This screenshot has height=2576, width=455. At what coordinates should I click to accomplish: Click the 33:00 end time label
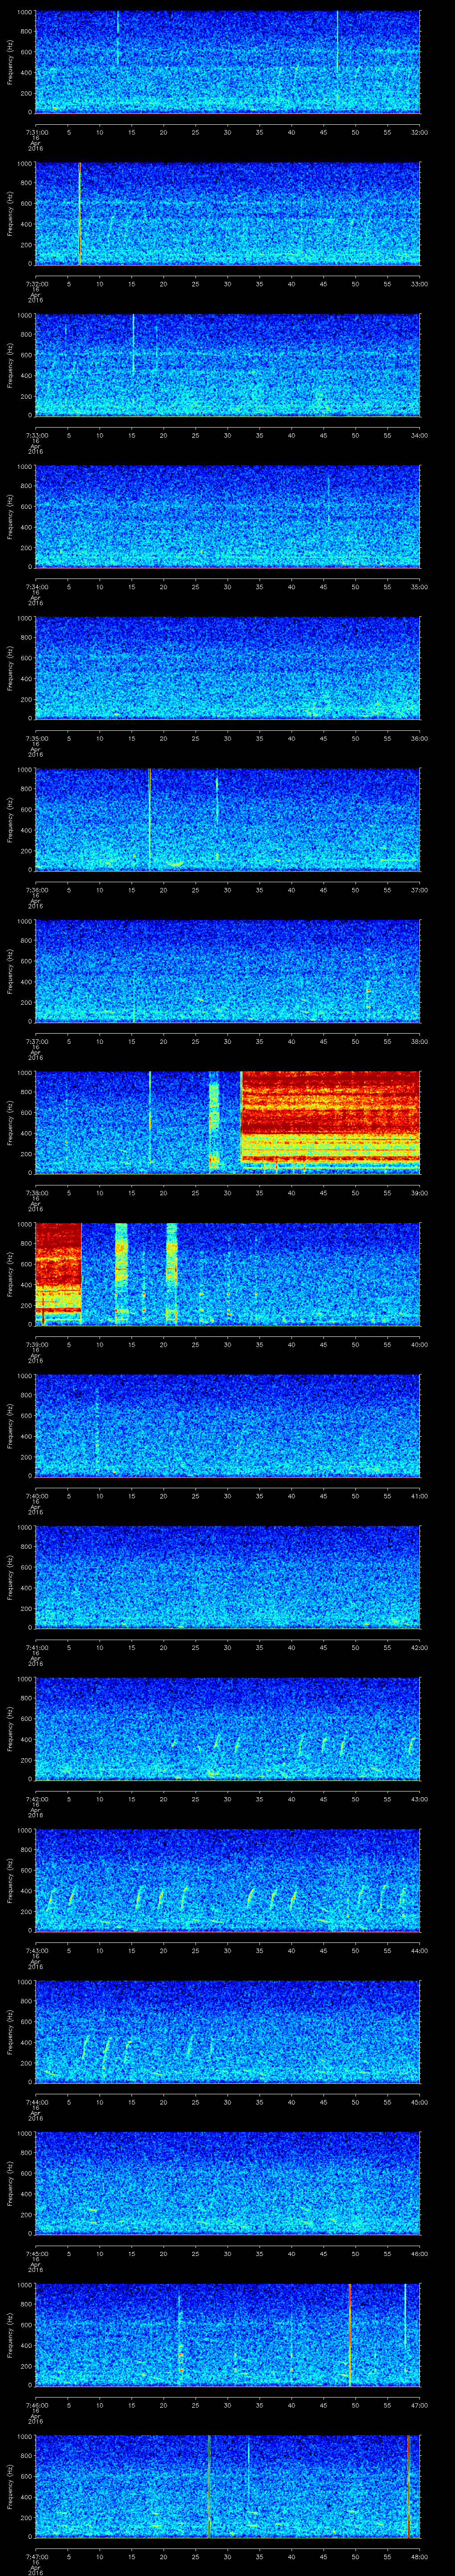pyautogui.click(x=419, y=284)
